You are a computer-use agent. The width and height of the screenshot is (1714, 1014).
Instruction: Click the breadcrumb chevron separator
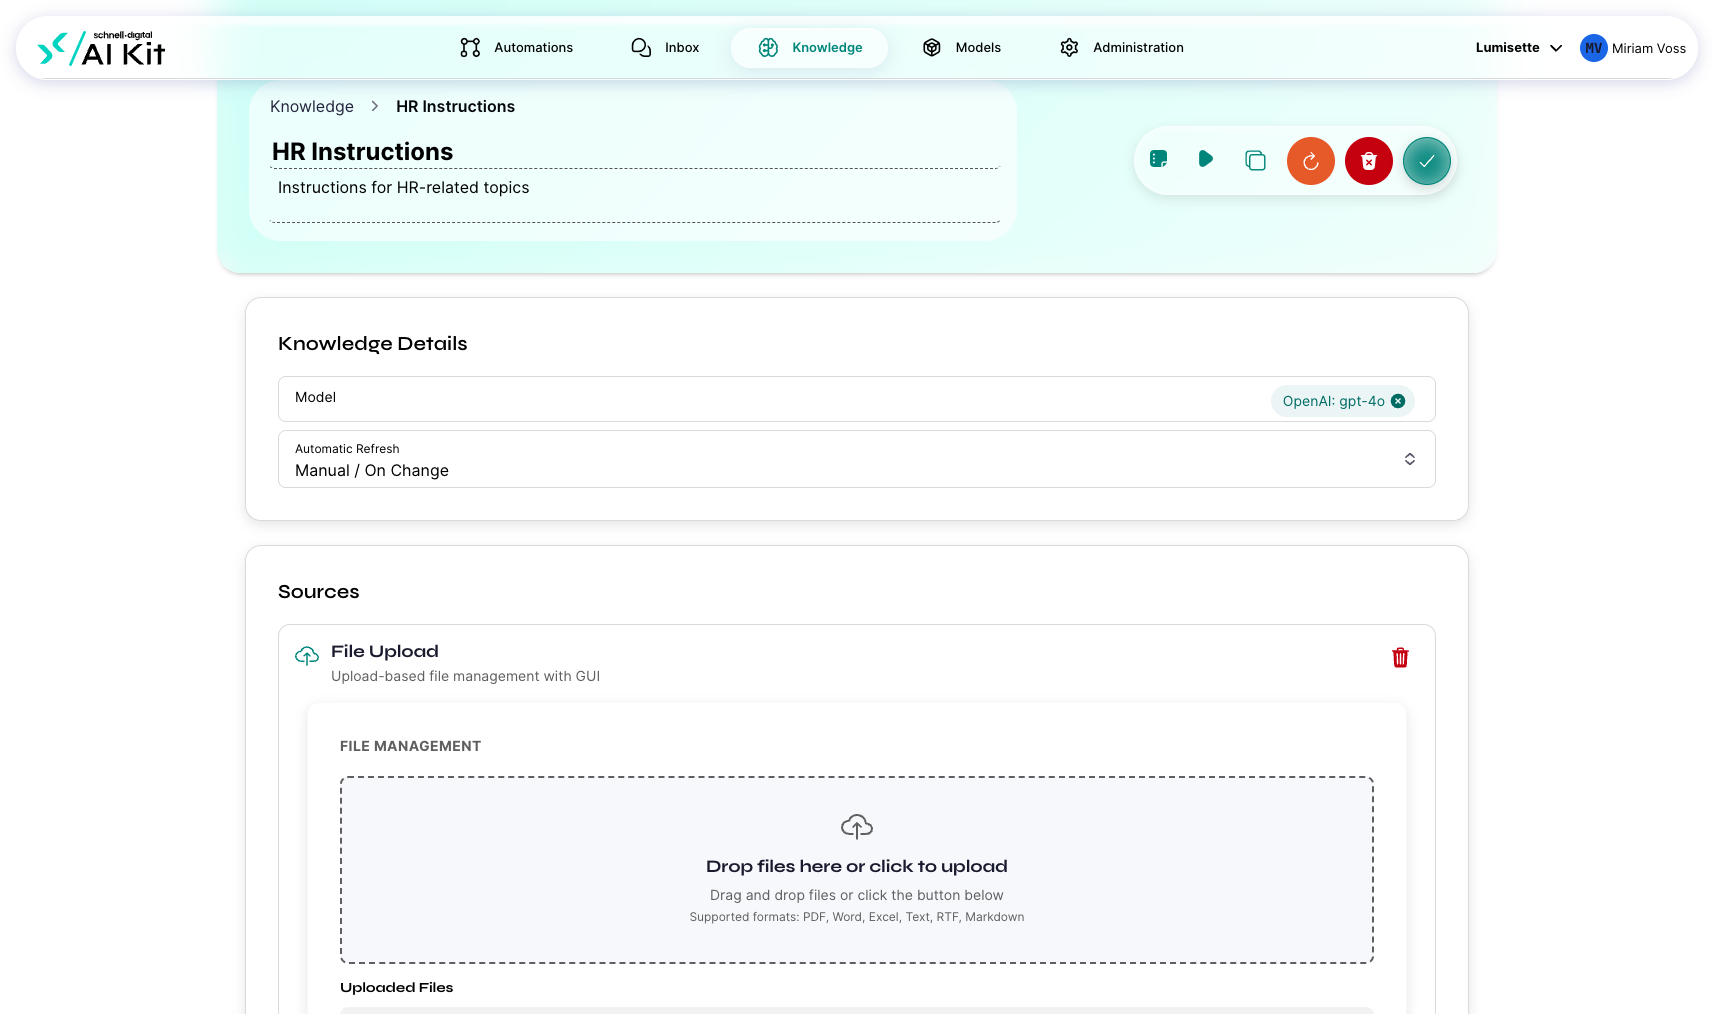375,106
